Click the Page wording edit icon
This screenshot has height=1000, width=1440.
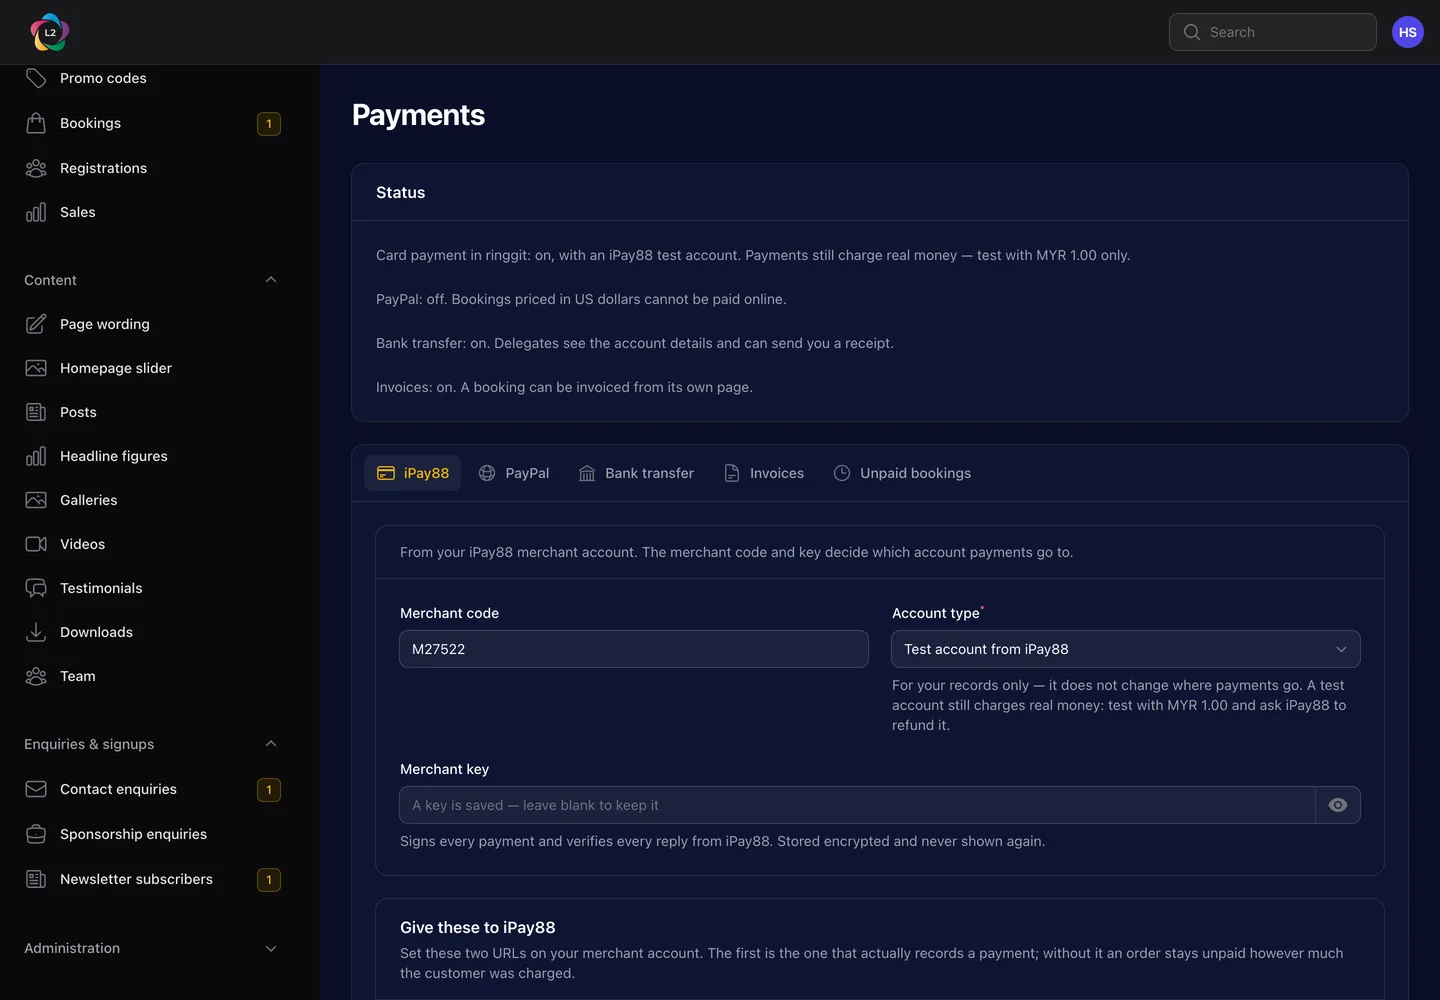tap(36, 324)
